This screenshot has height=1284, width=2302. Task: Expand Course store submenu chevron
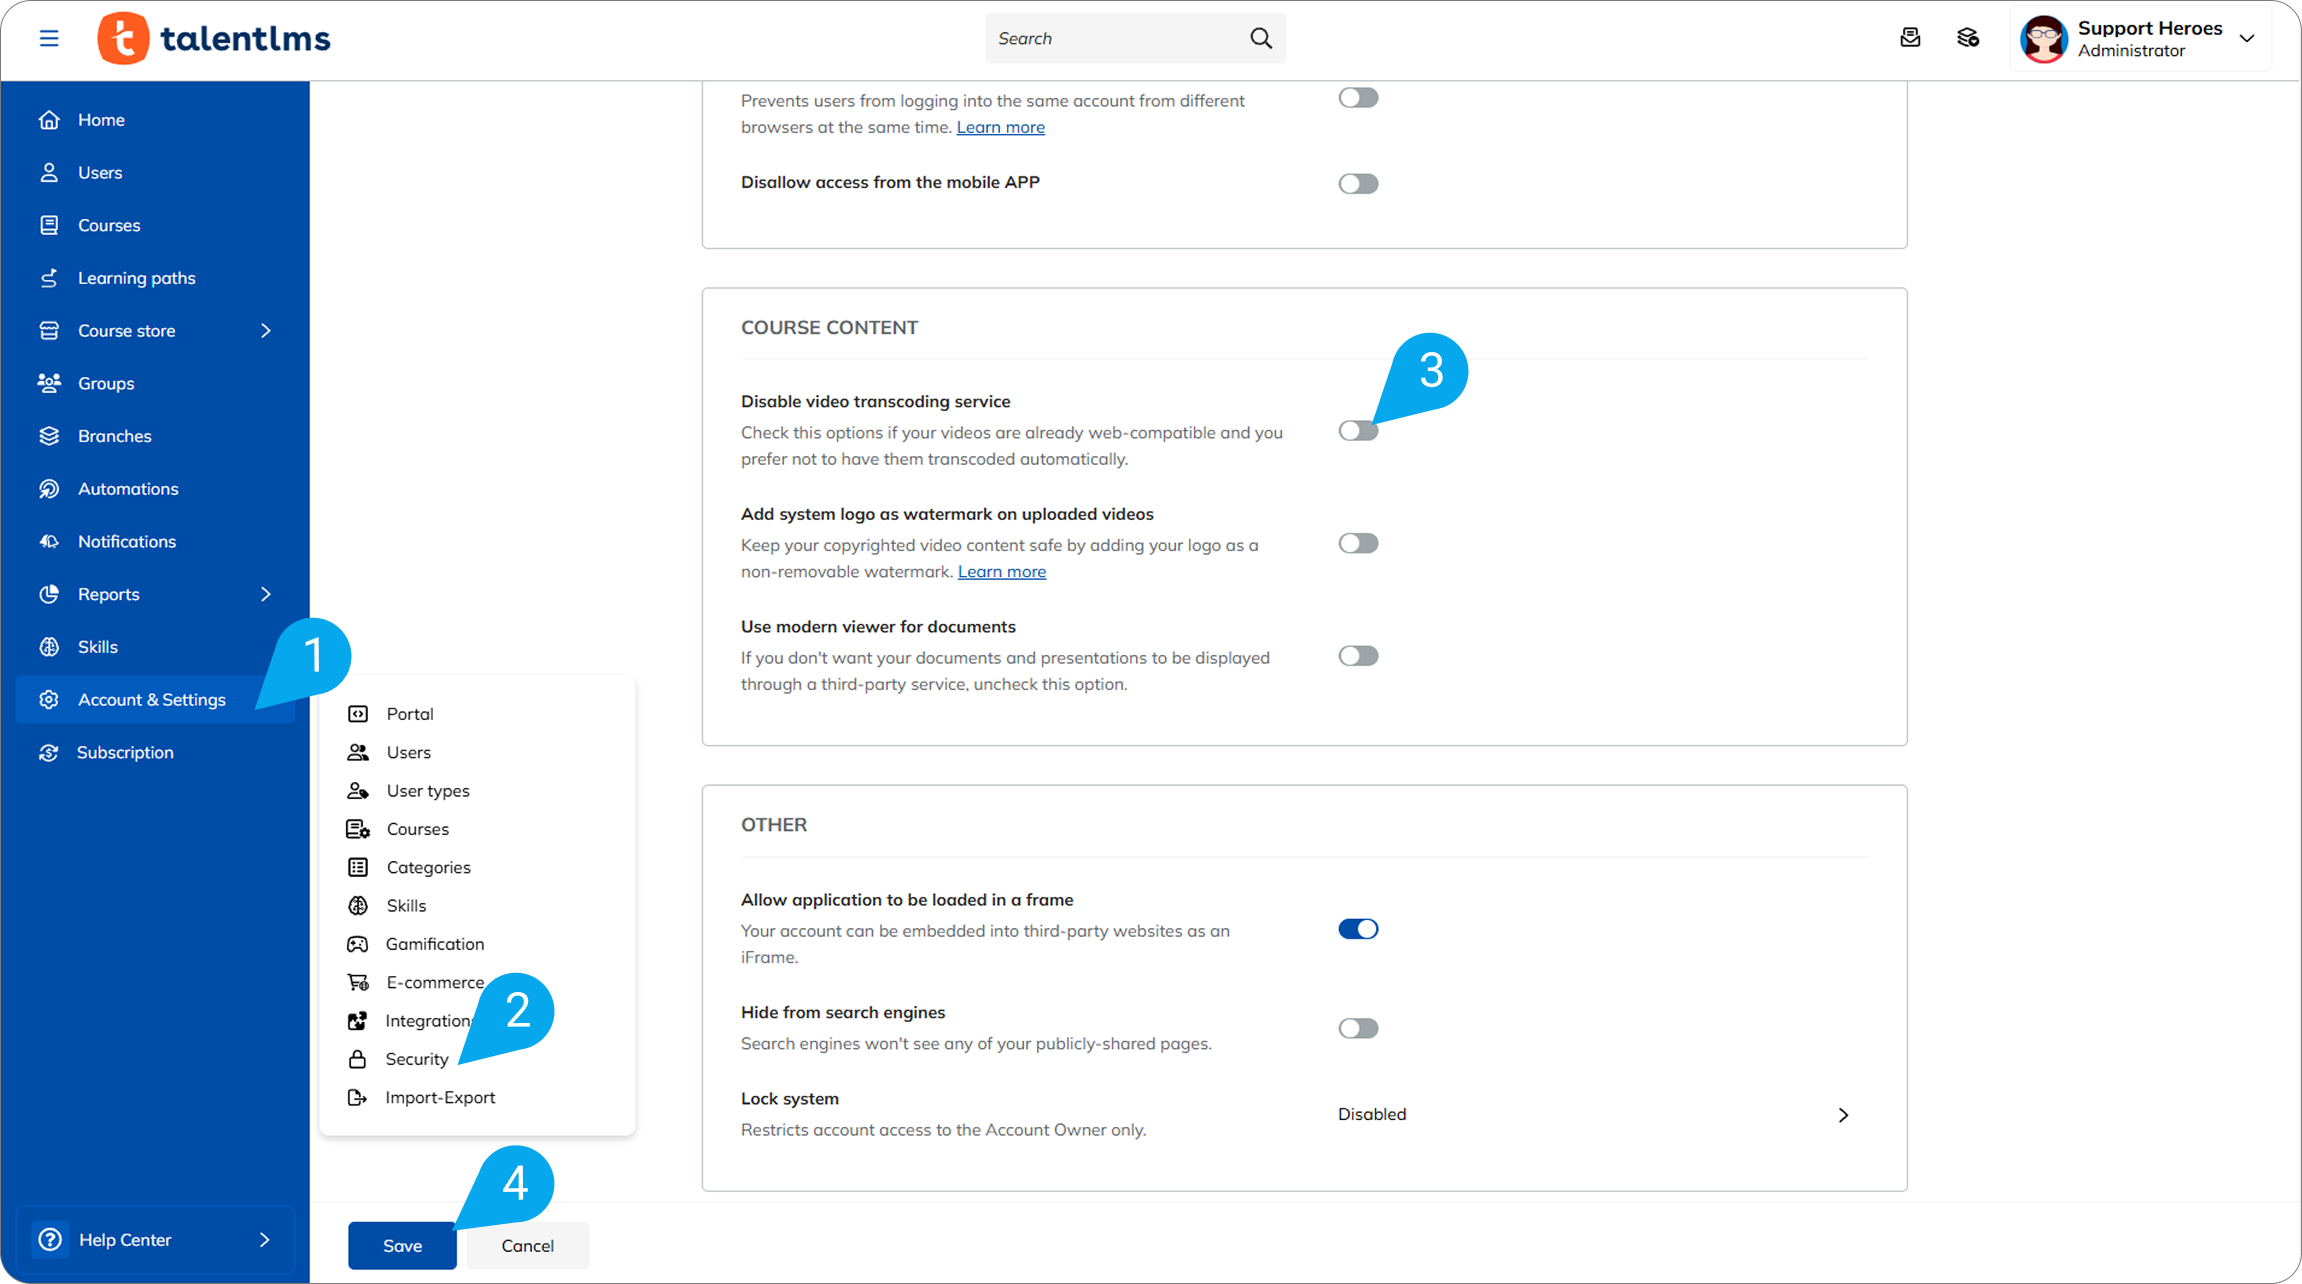coord(266,331)
